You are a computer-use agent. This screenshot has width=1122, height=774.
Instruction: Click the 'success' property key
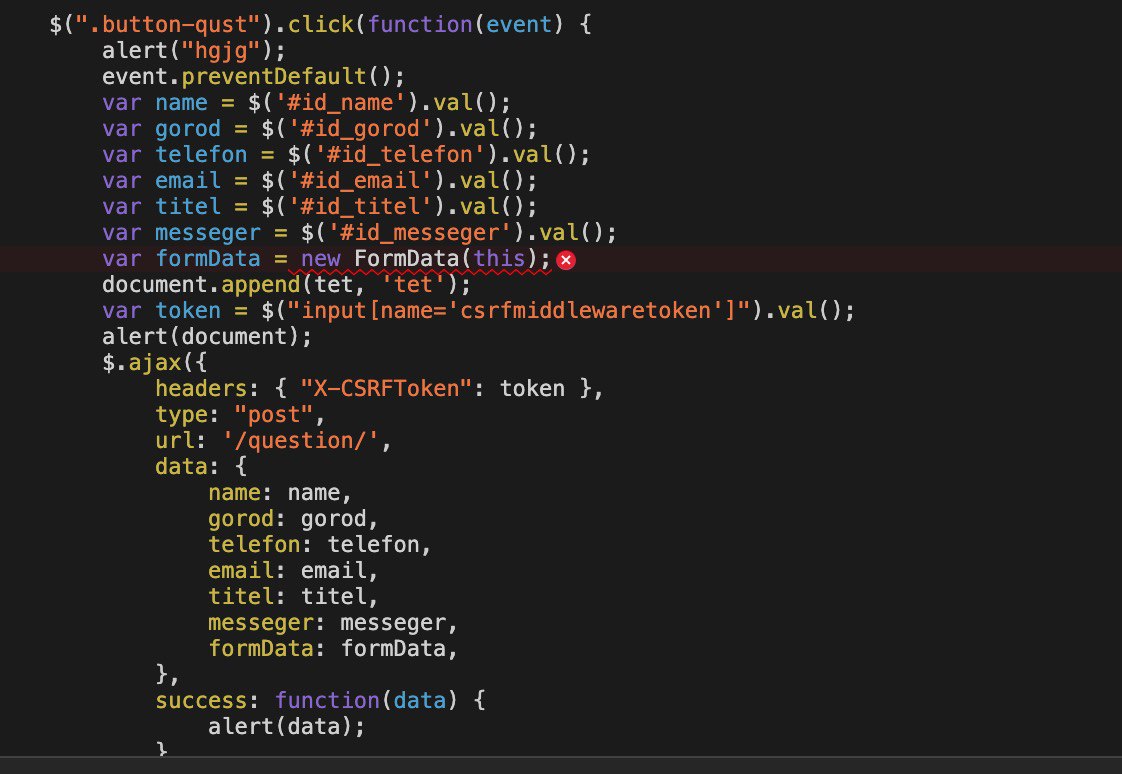click(x=201, y=700)
